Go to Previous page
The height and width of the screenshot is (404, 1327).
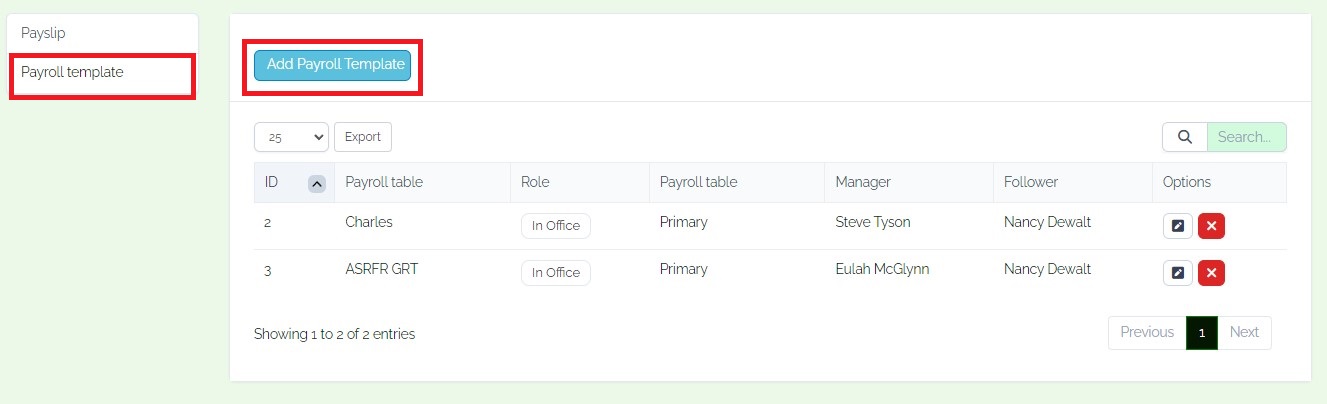tap(1147, 333)
